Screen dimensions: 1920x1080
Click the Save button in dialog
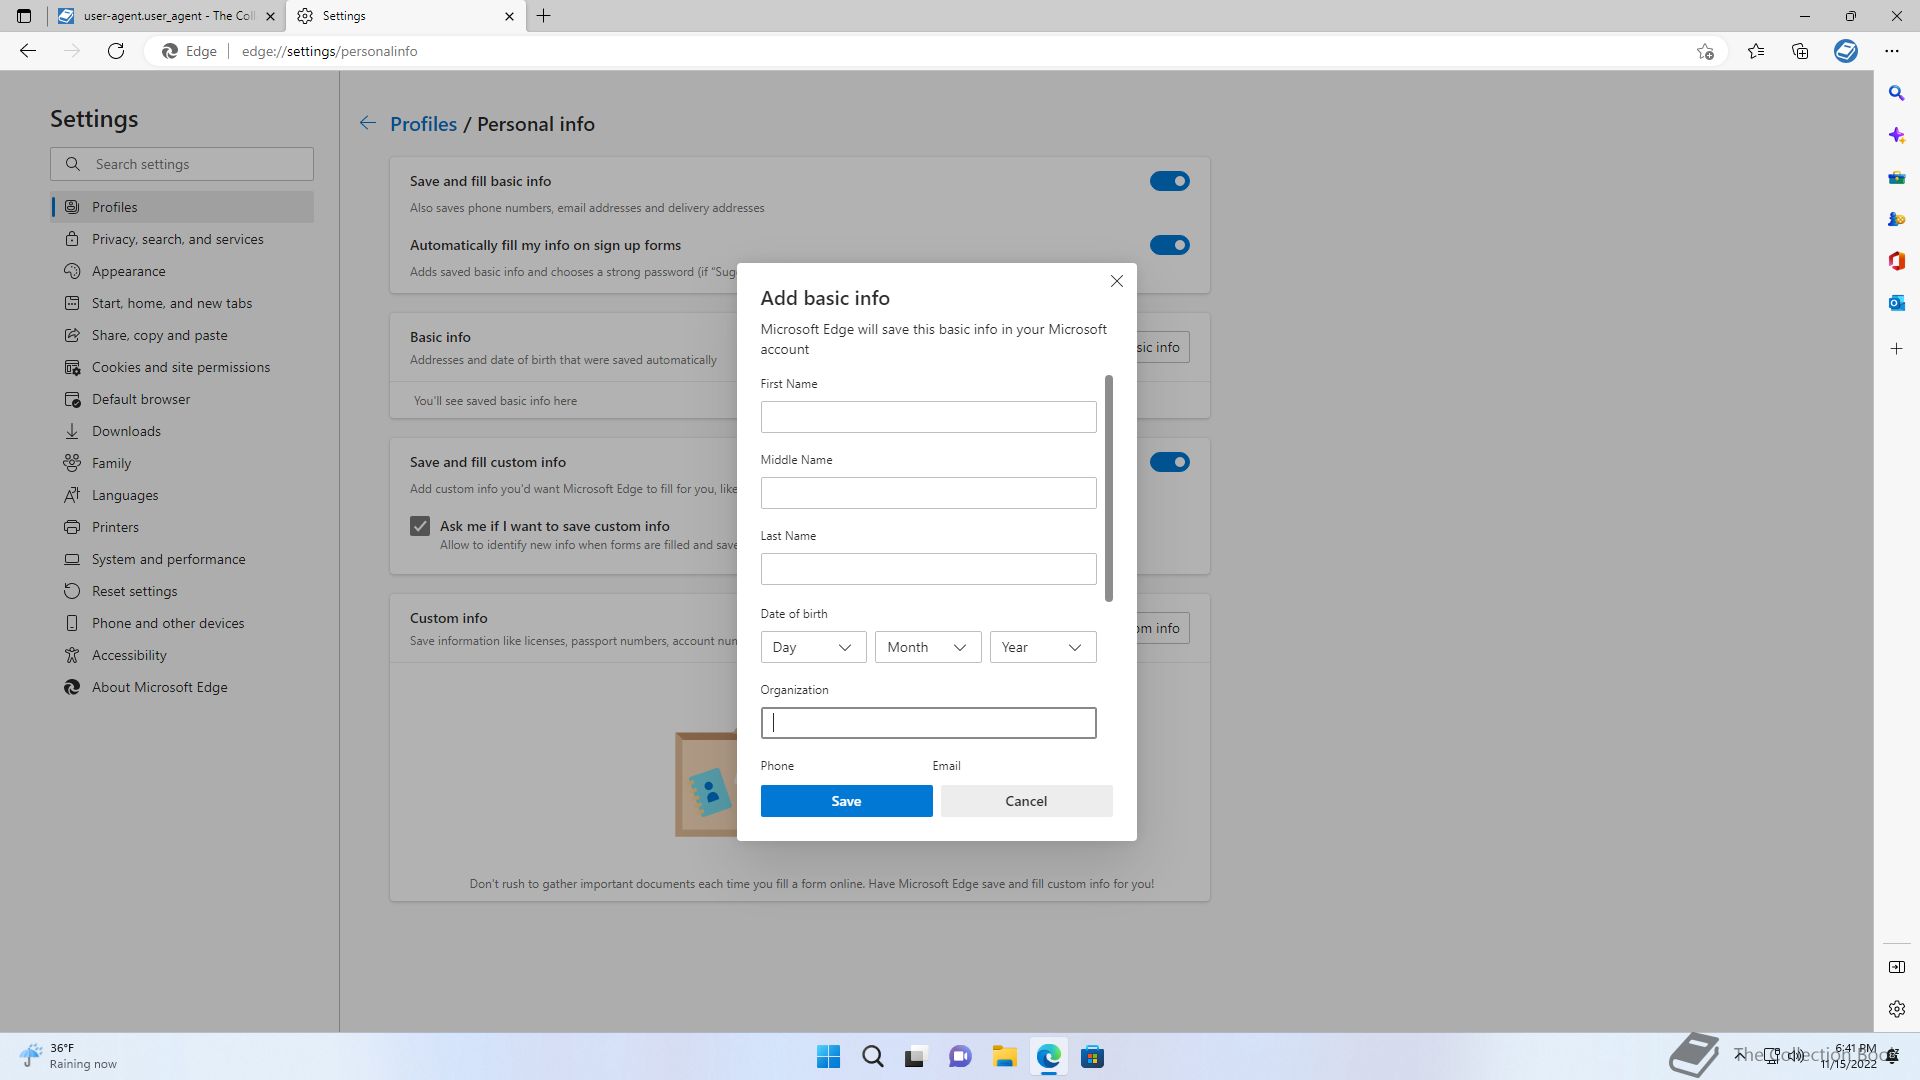tap(846, 801)
